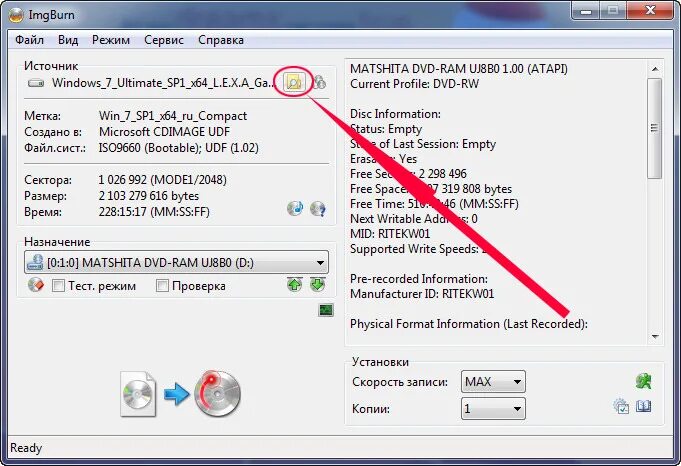This screenshot has width=681, height=466.
Task: Click the search-for-file binoculars icon
Action: 320,82
